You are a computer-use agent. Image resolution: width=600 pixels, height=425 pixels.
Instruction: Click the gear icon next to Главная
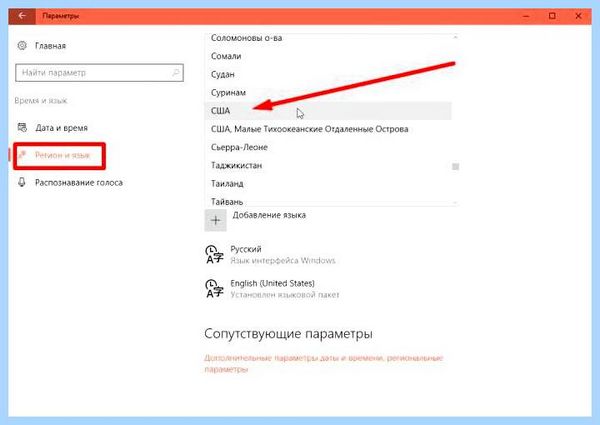tap(22, 46)
